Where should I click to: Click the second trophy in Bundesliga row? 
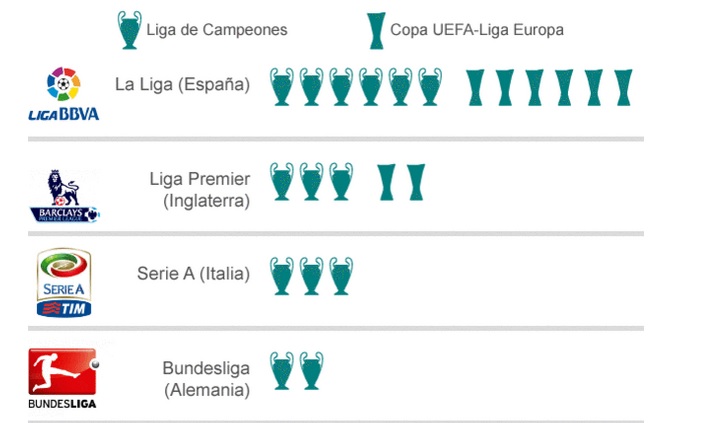312,369
